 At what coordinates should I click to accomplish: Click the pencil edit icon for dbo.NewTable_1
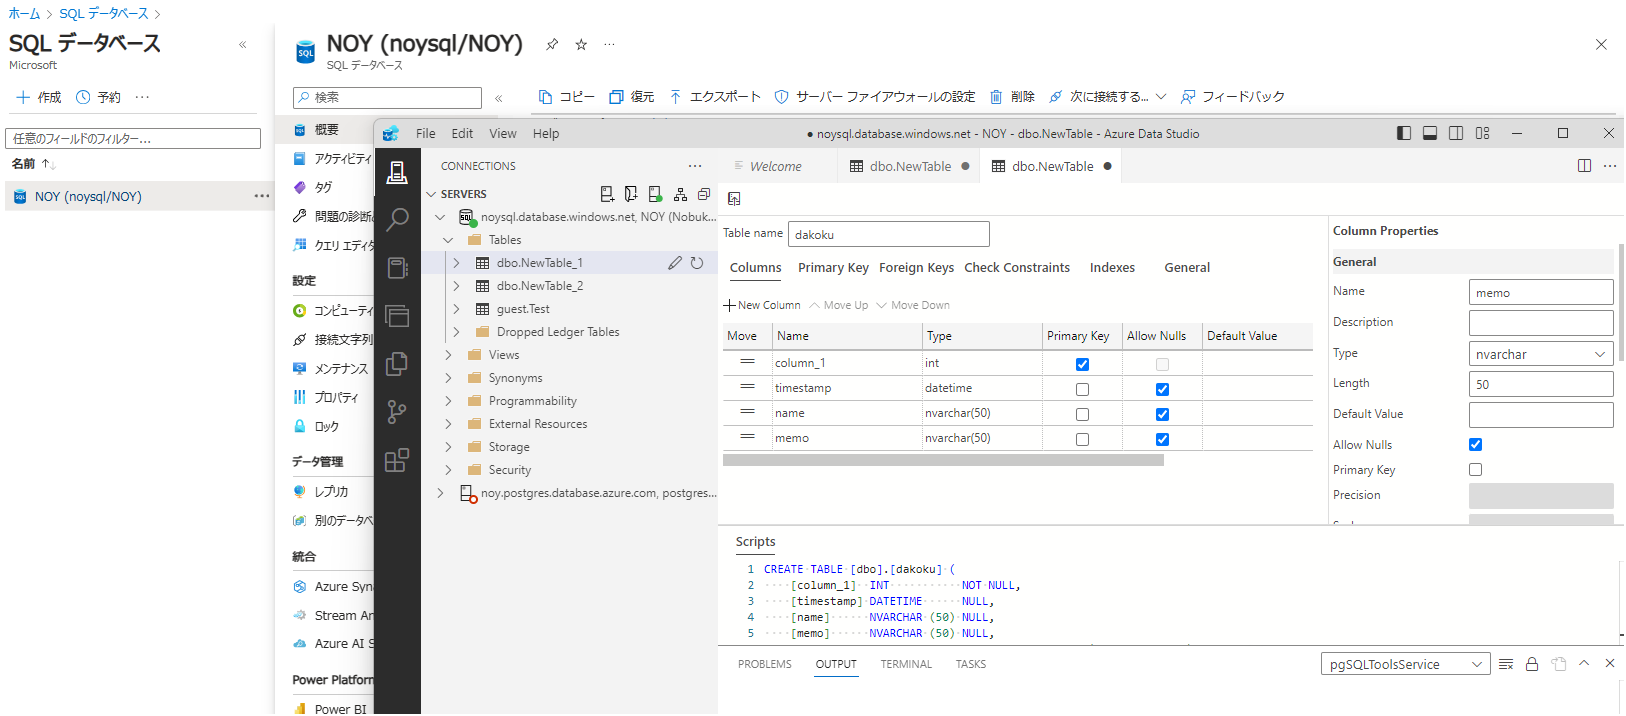click(675, 263)
